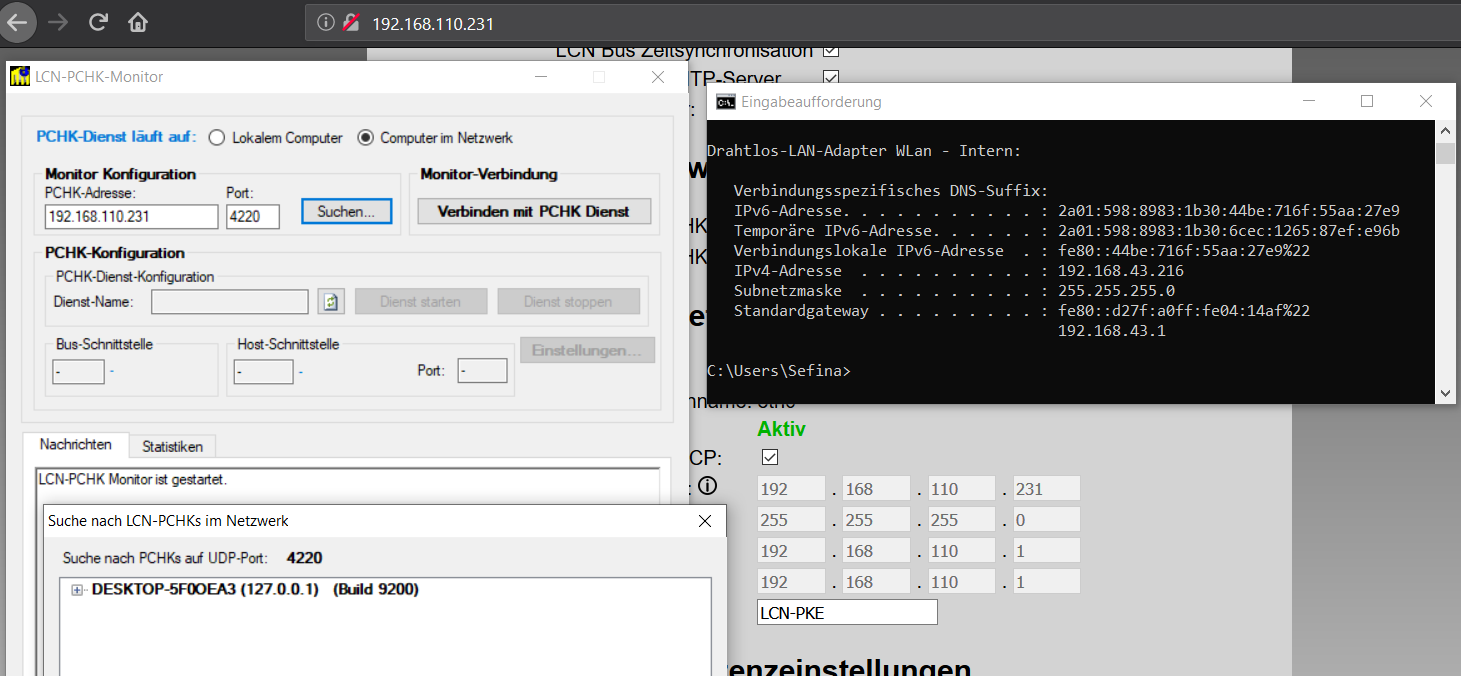The width and height of the screenshot is (1461, 676).
Task: Click the Suchen... button
Action: [x=346, y=211]
